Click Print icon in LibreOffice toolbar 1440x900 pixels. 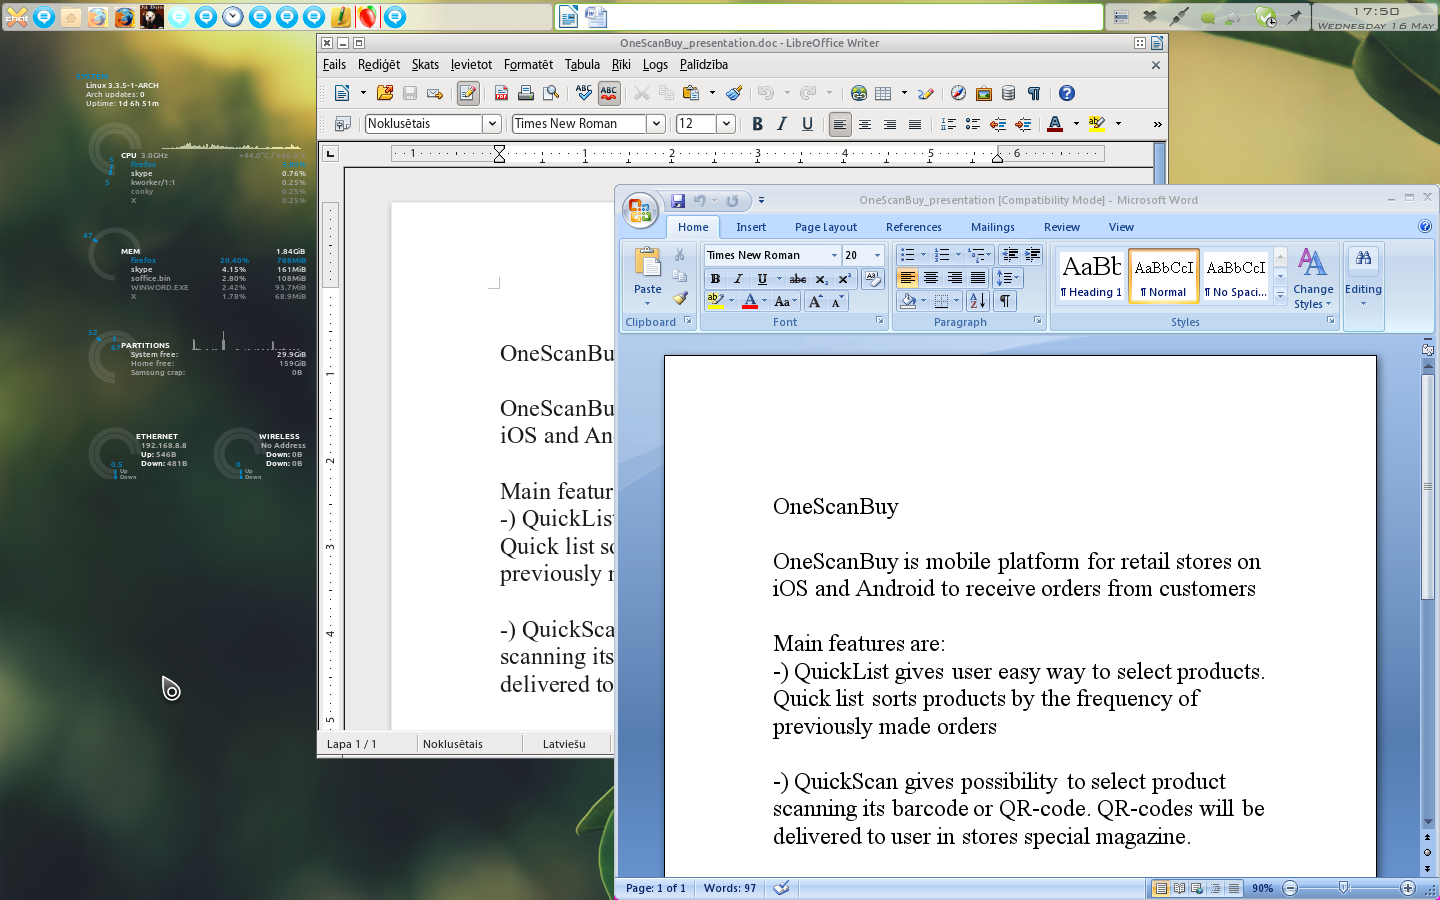(525, 93)
